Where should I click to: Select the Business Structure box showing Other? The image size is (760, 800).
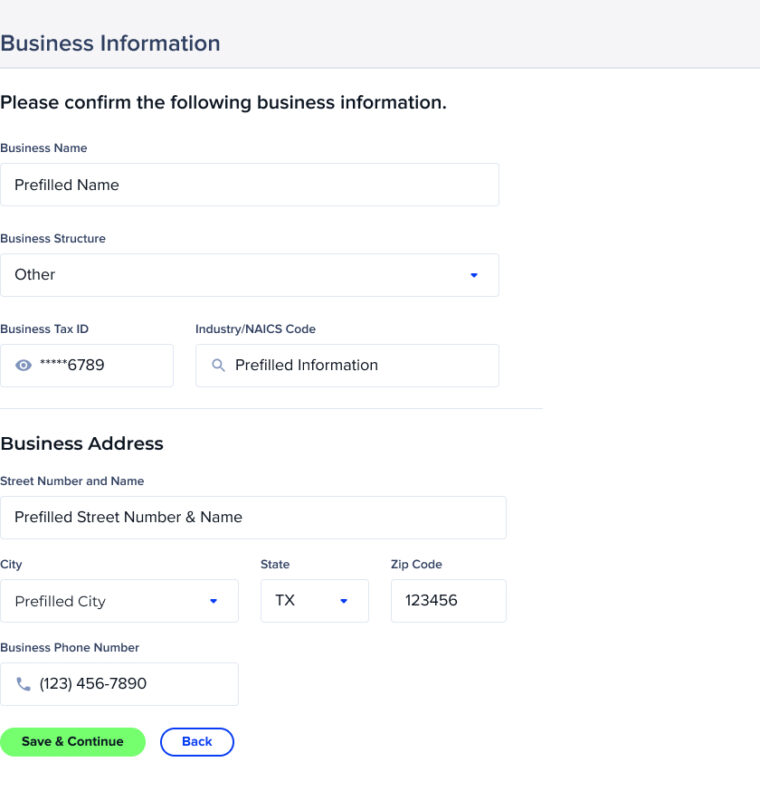pyautogui.click(x=249, y=275)
